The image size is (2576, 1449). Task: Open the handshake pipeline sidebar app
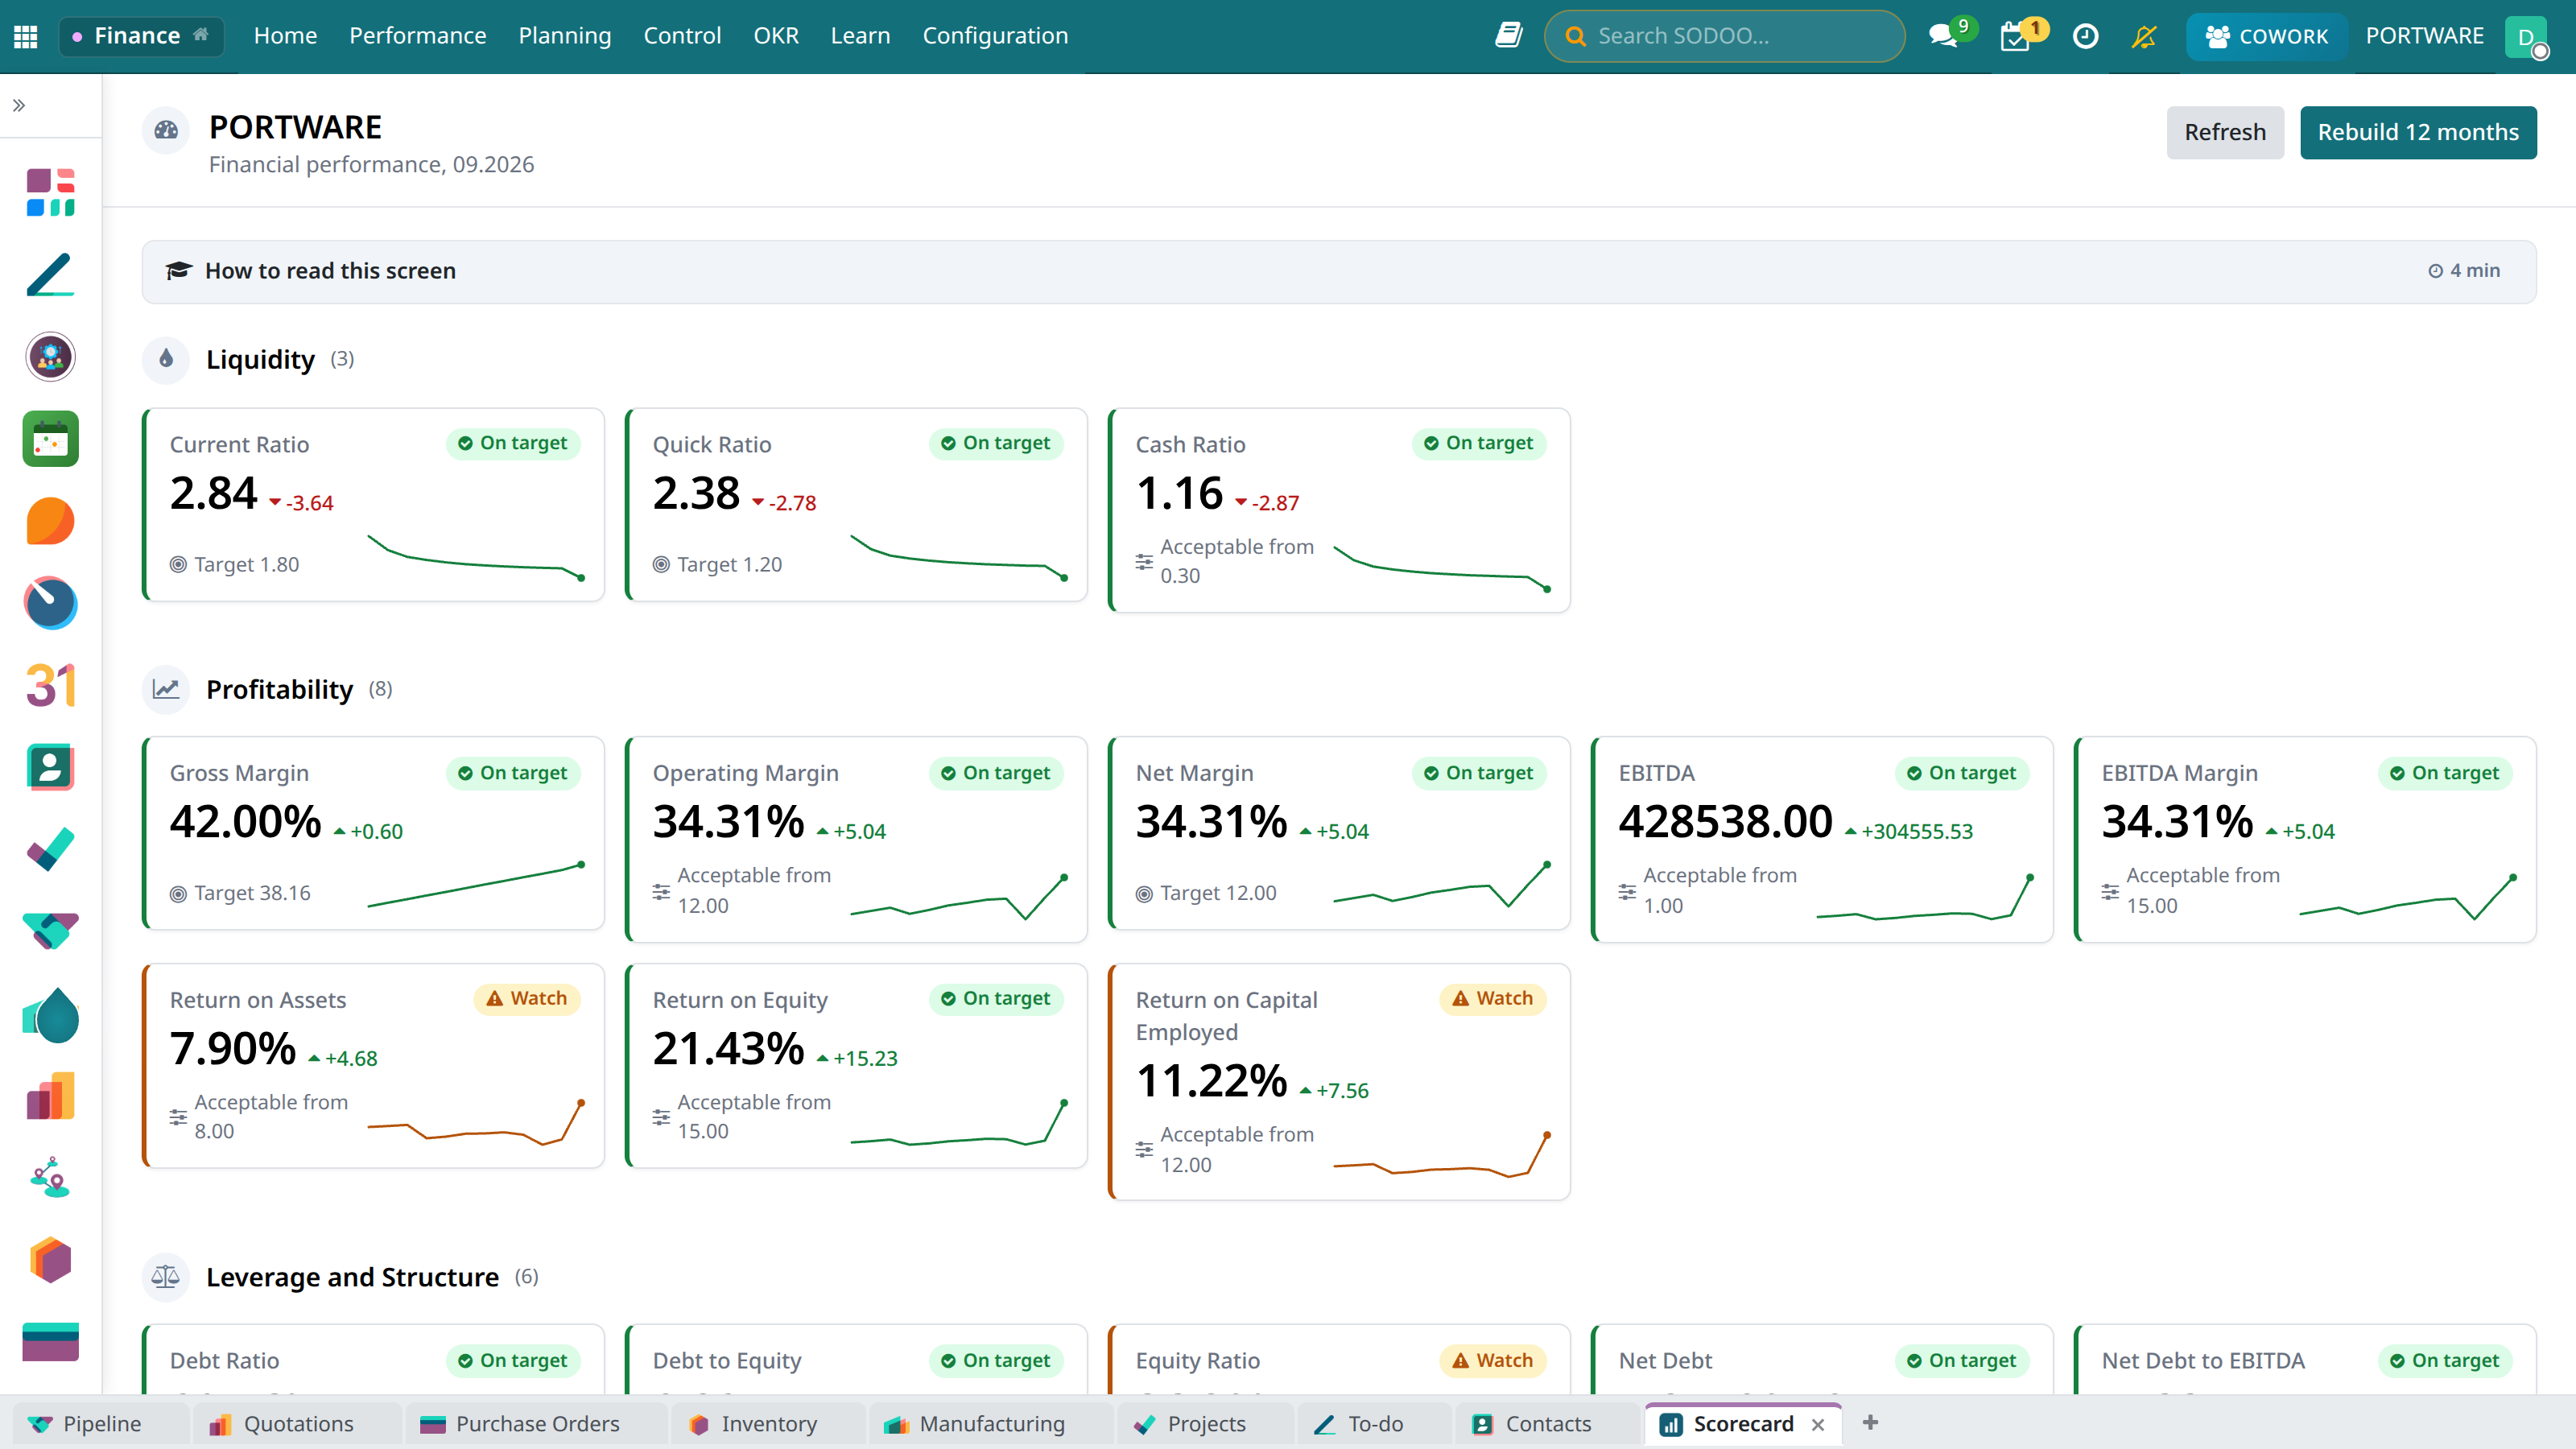(x=50, y=931)
